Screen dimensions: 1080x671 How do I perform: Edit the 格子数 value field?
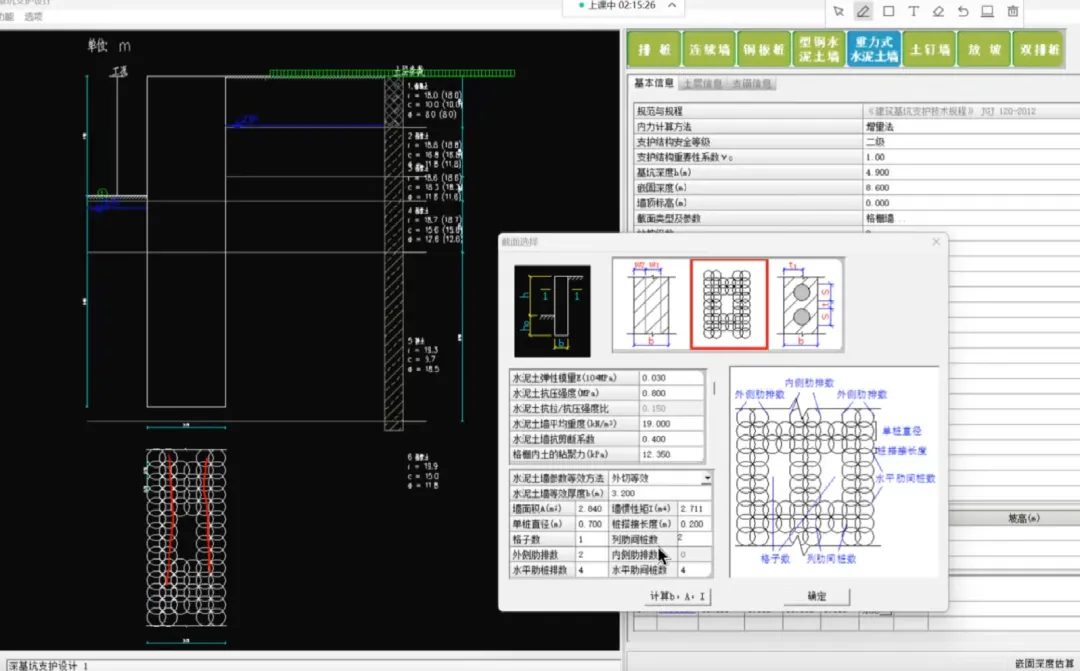click(592, 539)
